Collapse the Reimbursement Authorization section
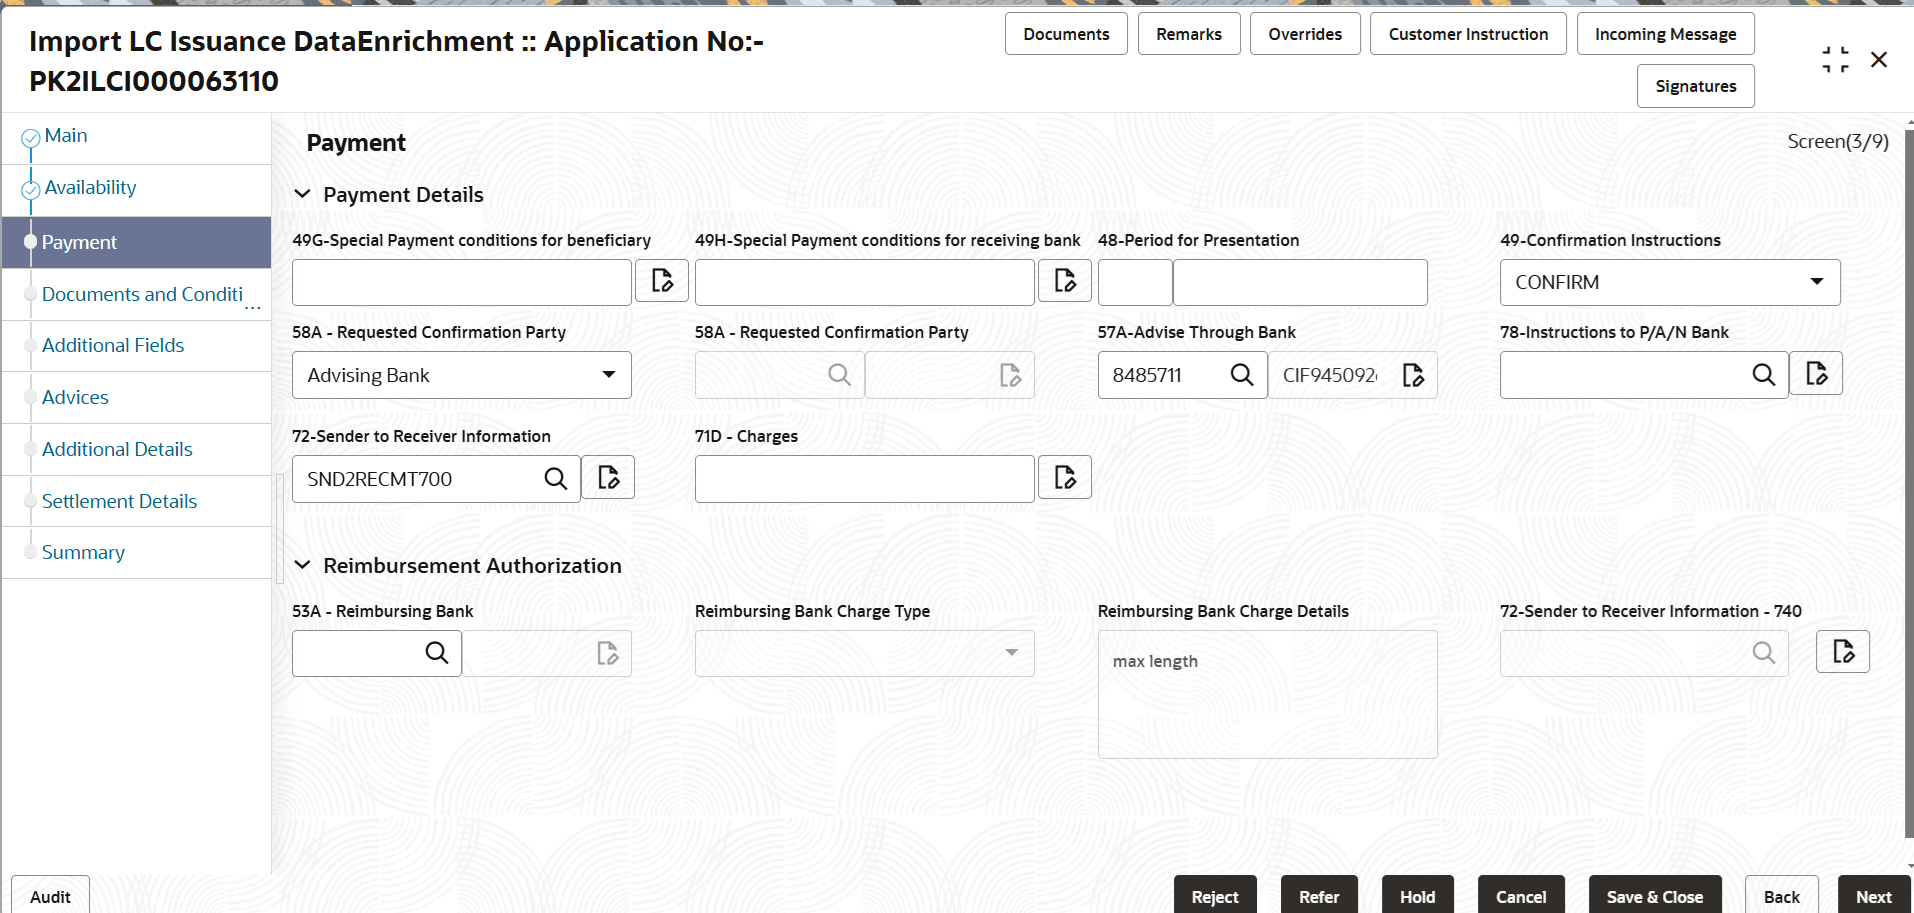Screen dimensions: 1914x913 (302, 565)
